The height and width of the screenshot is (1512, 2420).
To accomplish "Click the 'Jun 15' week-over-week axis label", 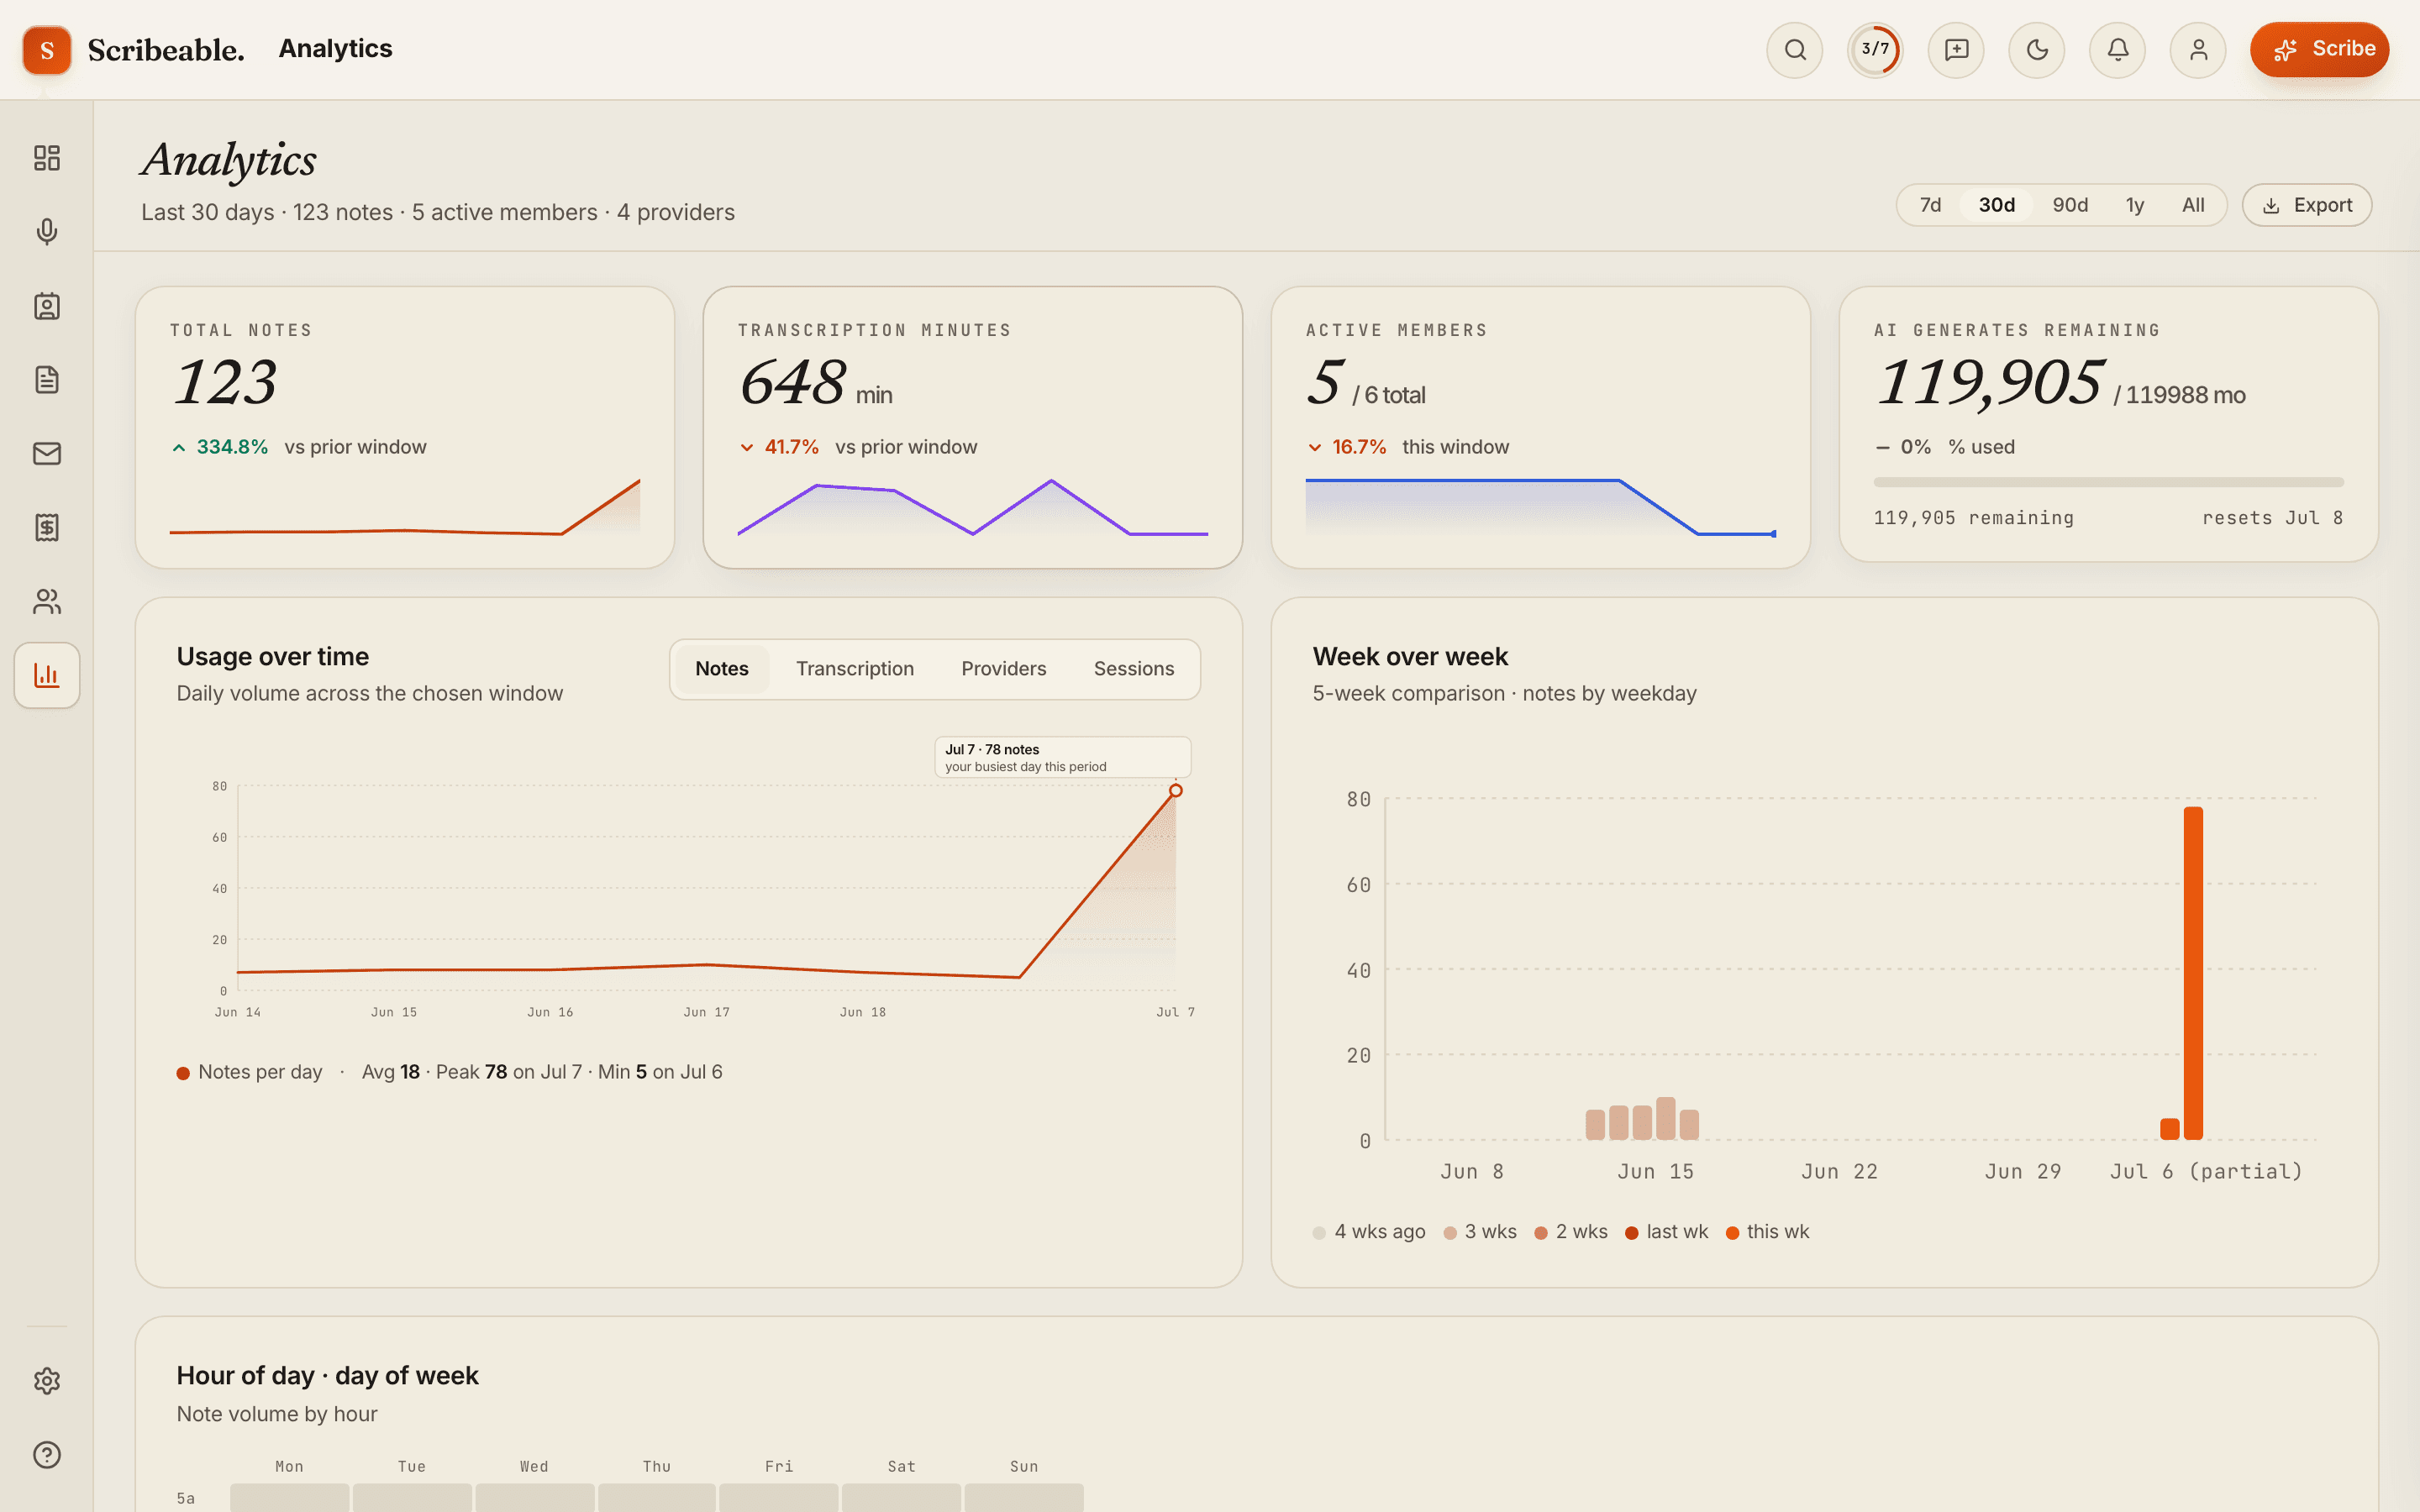I will [x=1656, y=1171].
